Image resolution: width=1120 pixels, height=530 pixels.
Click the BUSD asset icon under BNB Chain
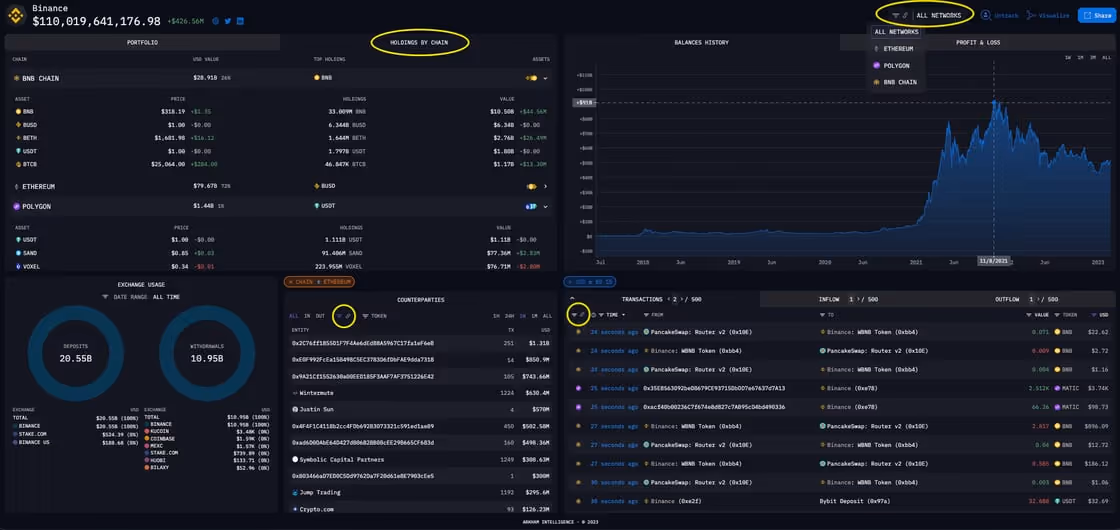18,124
